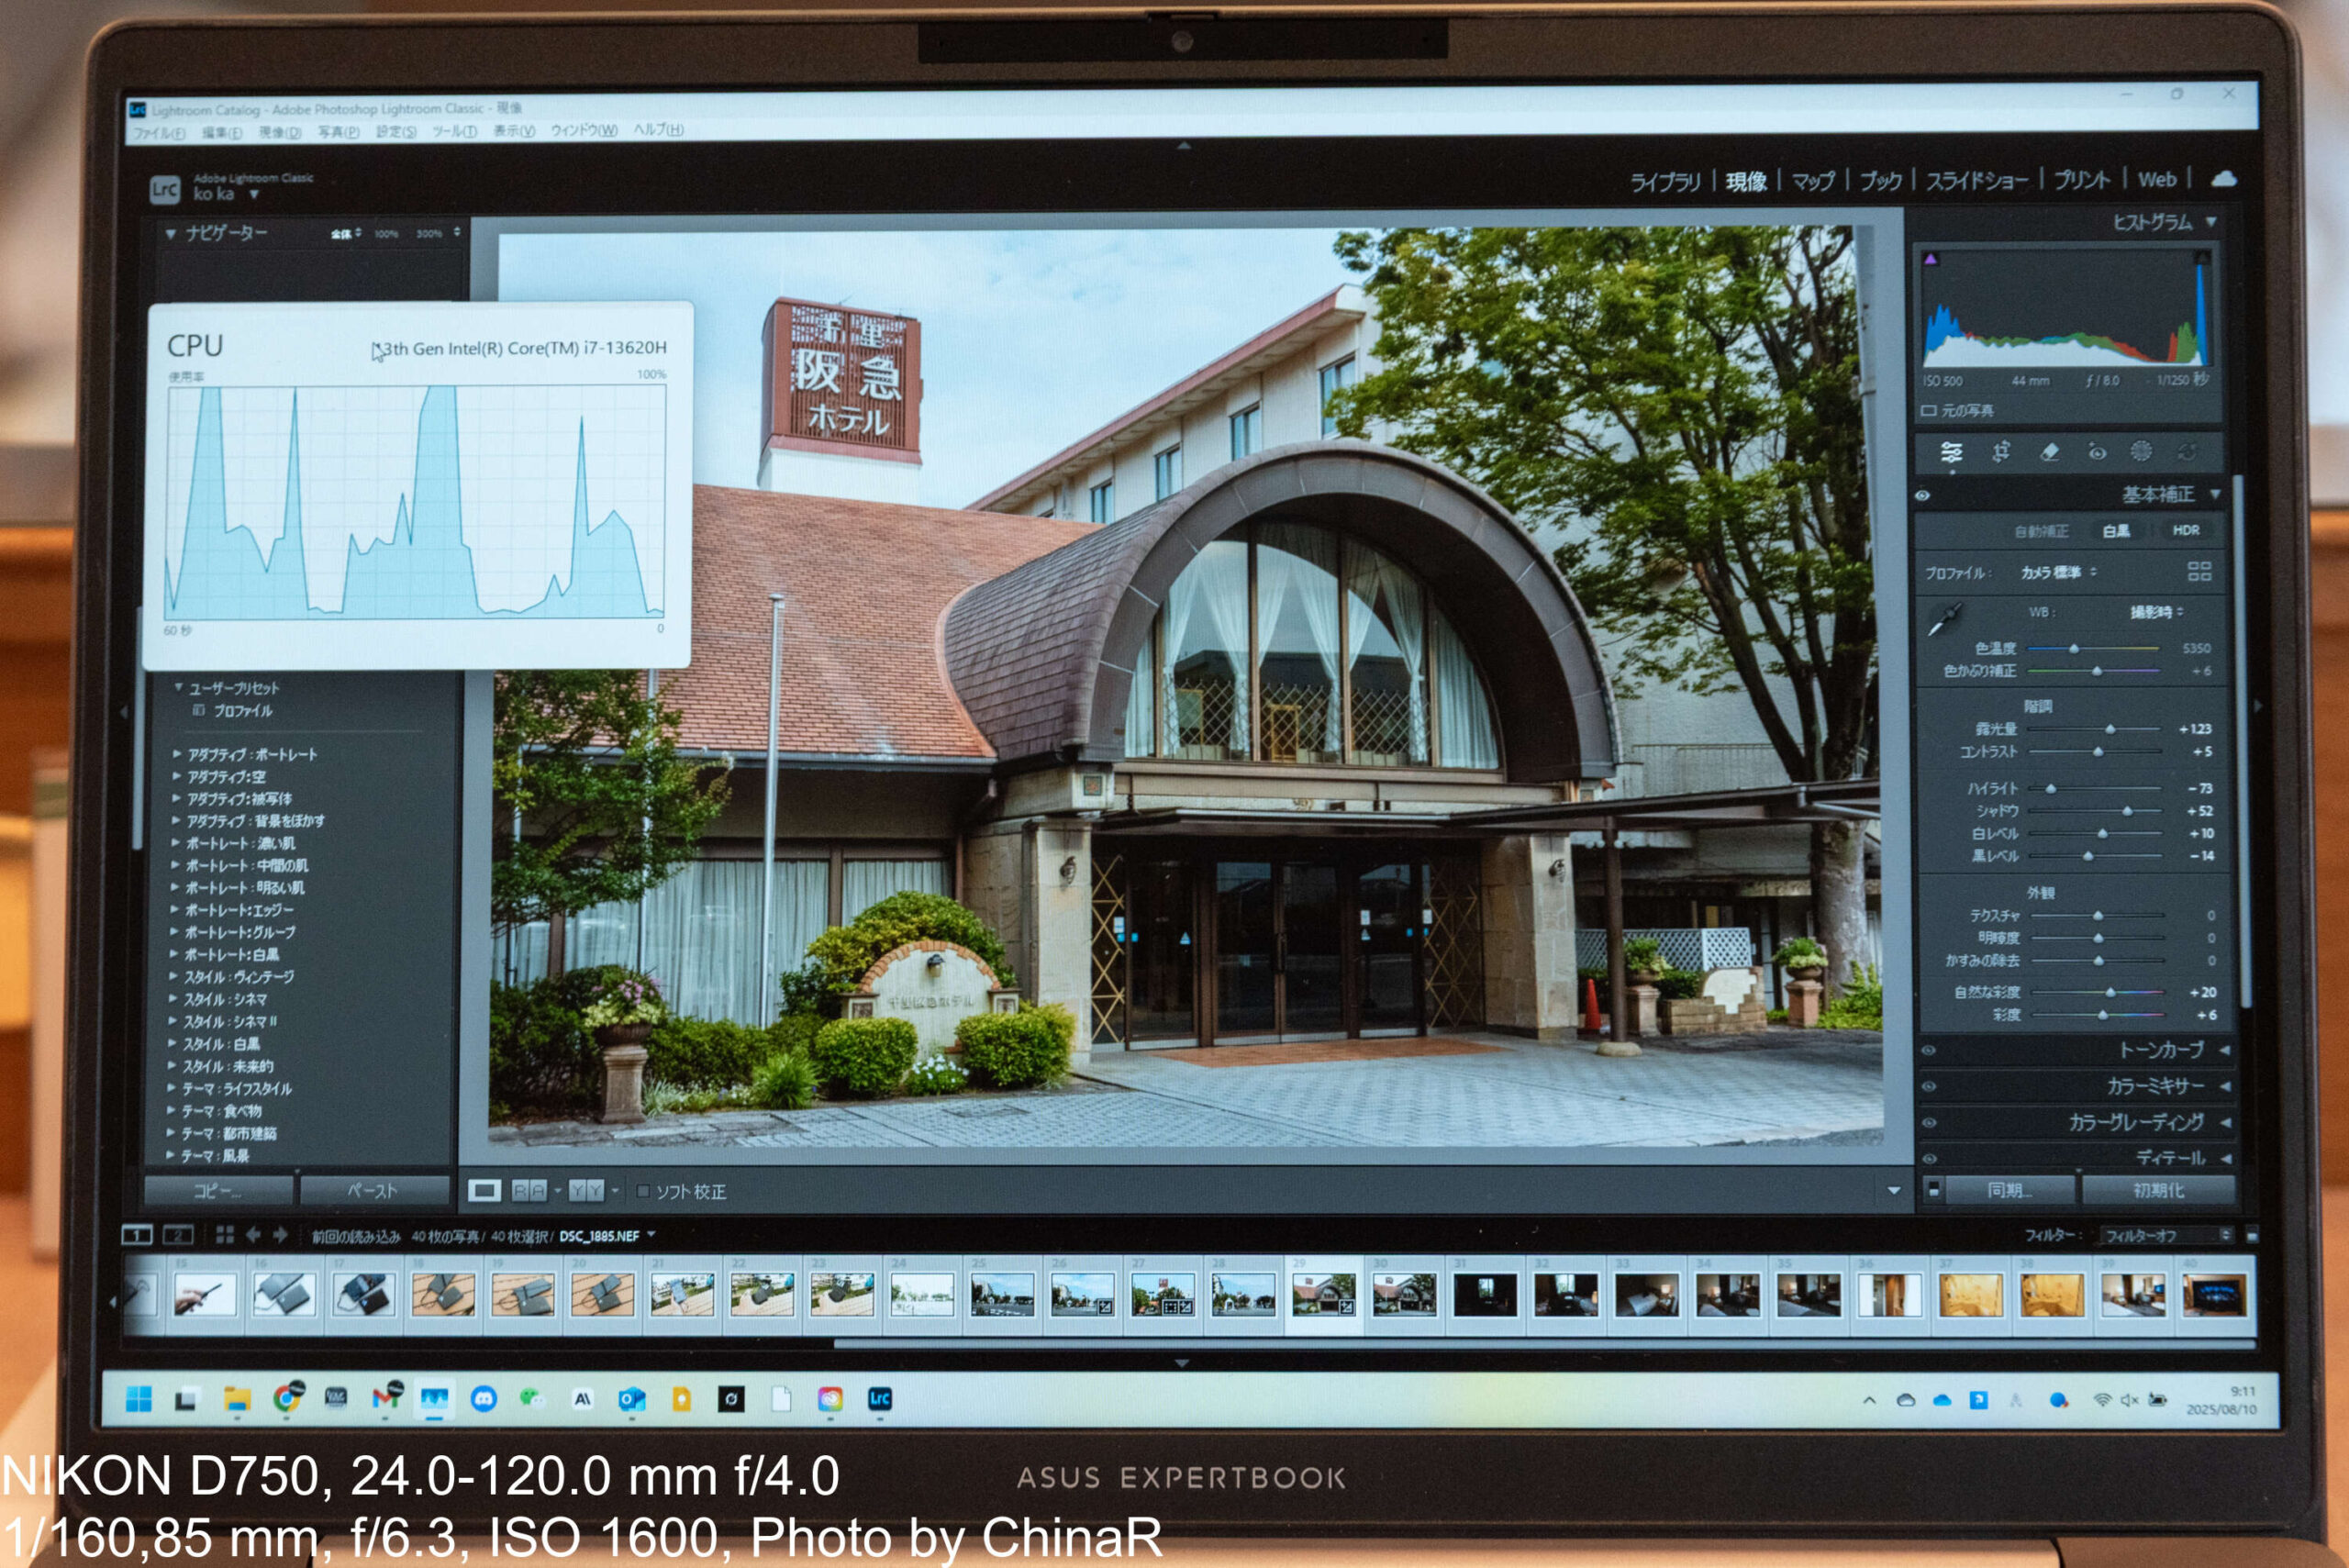Go back with the left arrow icon
Screen dimensions: 2349x1568
pyautogui.click(x=253, y=1235)
